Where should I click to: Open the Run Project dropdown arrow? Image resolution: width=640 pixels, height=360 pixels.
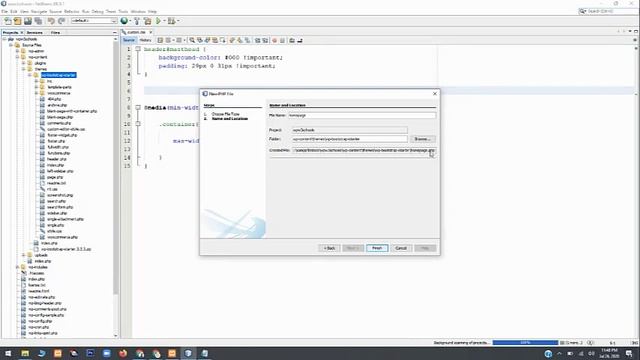click(164, 21)
